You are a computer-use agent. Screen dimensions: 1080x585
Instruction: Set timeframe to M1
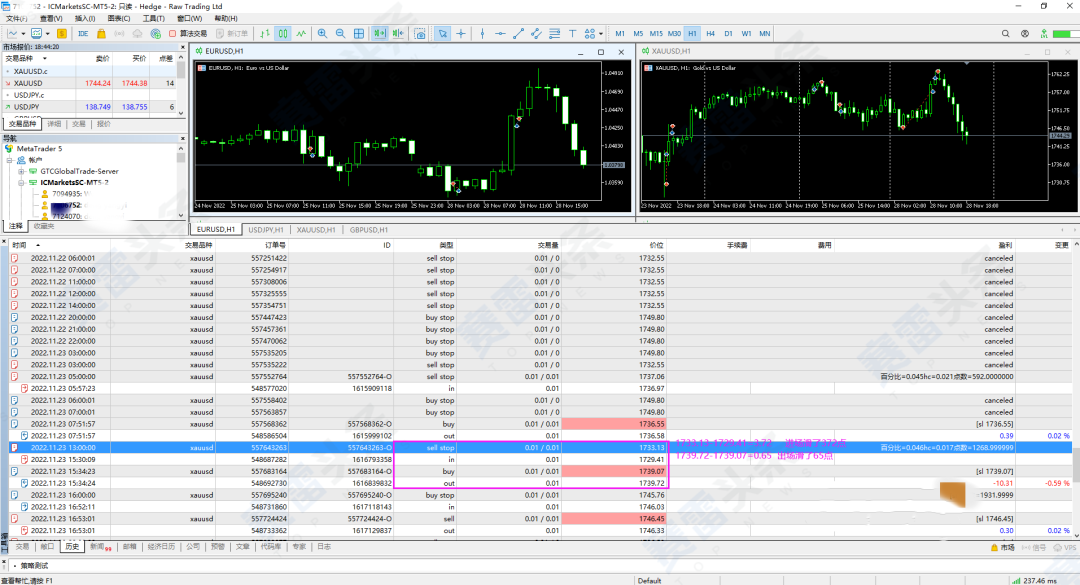tap(620, 33)
